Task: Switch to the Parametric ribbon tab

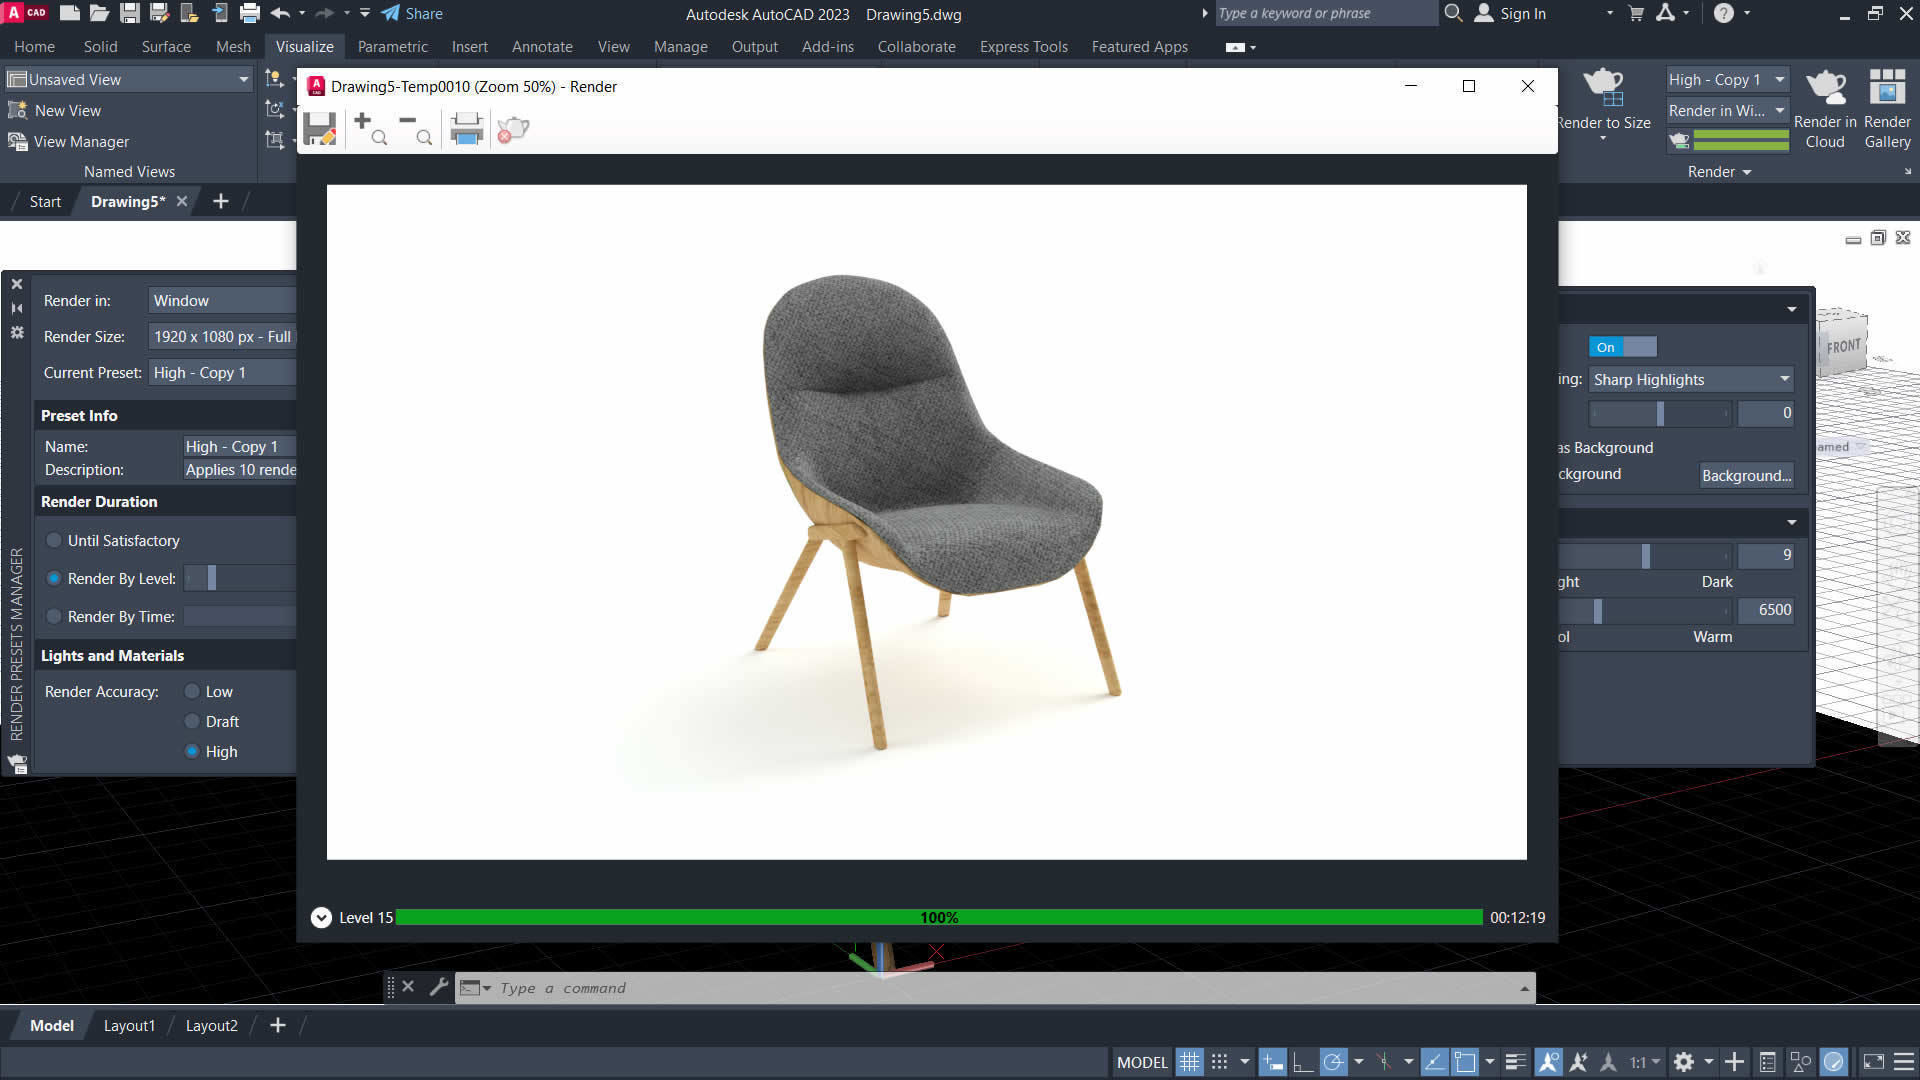Action: [x=392, y=47]
